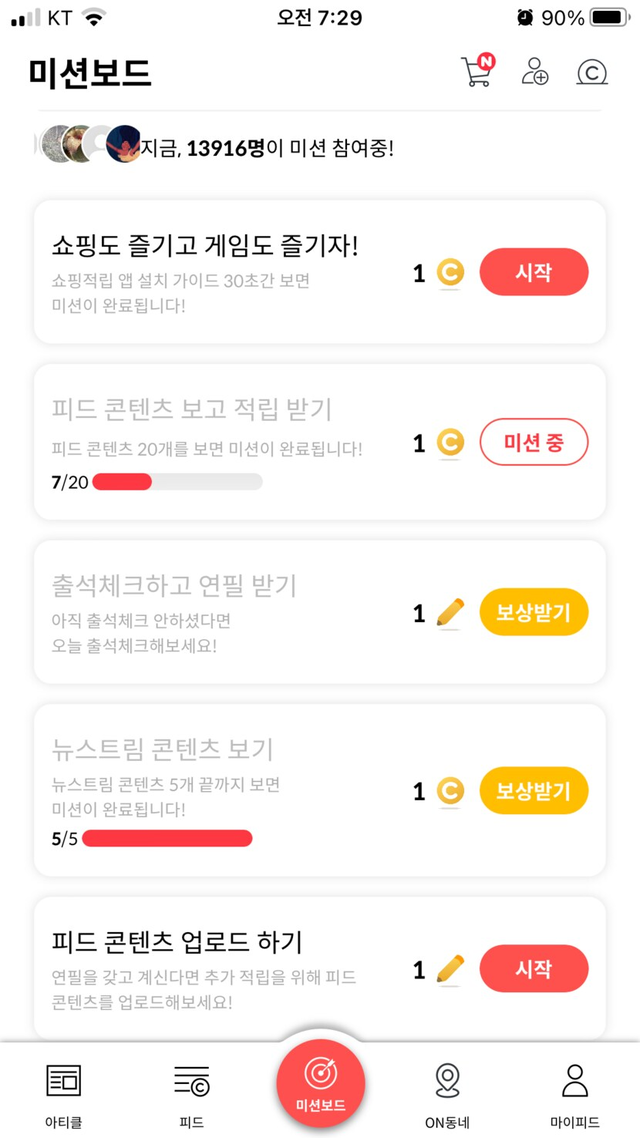The width and height of the screenshot is (640, 1138).
Task: Tap the participant profile avatars
Action: pos(90,146)
